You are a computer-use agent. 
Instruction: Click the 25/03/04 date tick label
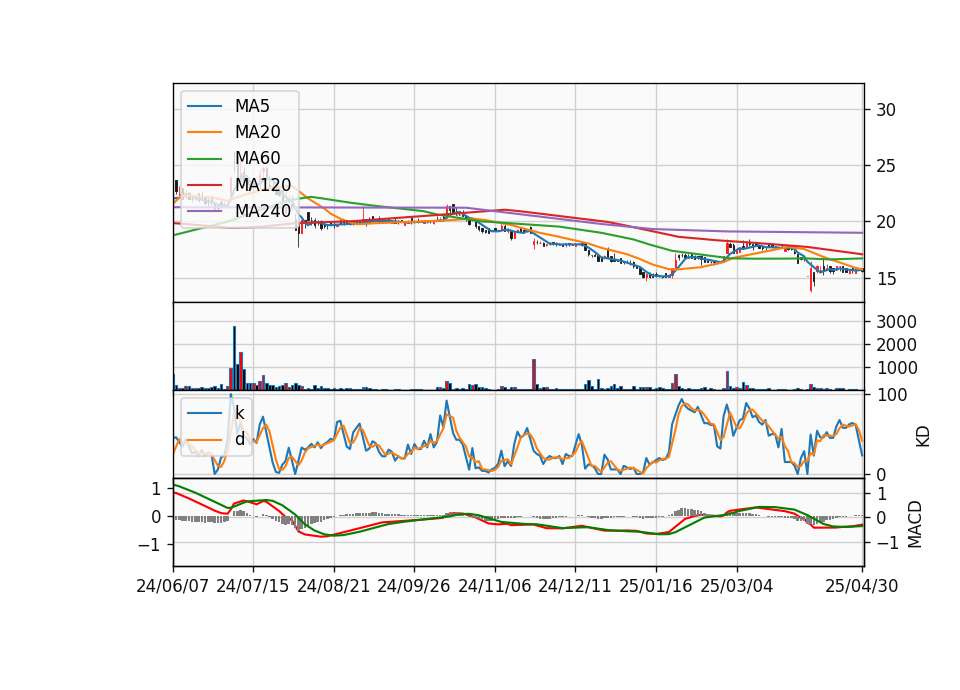(x=737, y=586)
